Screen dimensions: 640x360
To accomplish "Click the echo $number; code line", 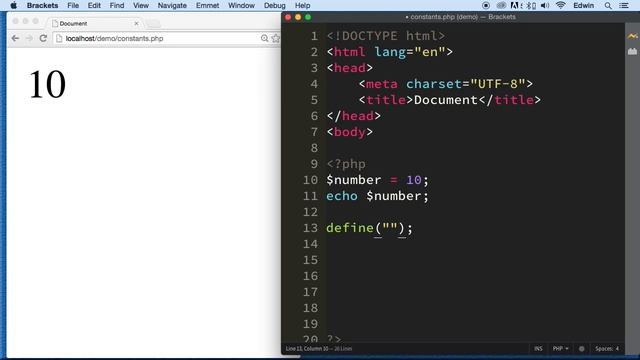I will 377,196.
